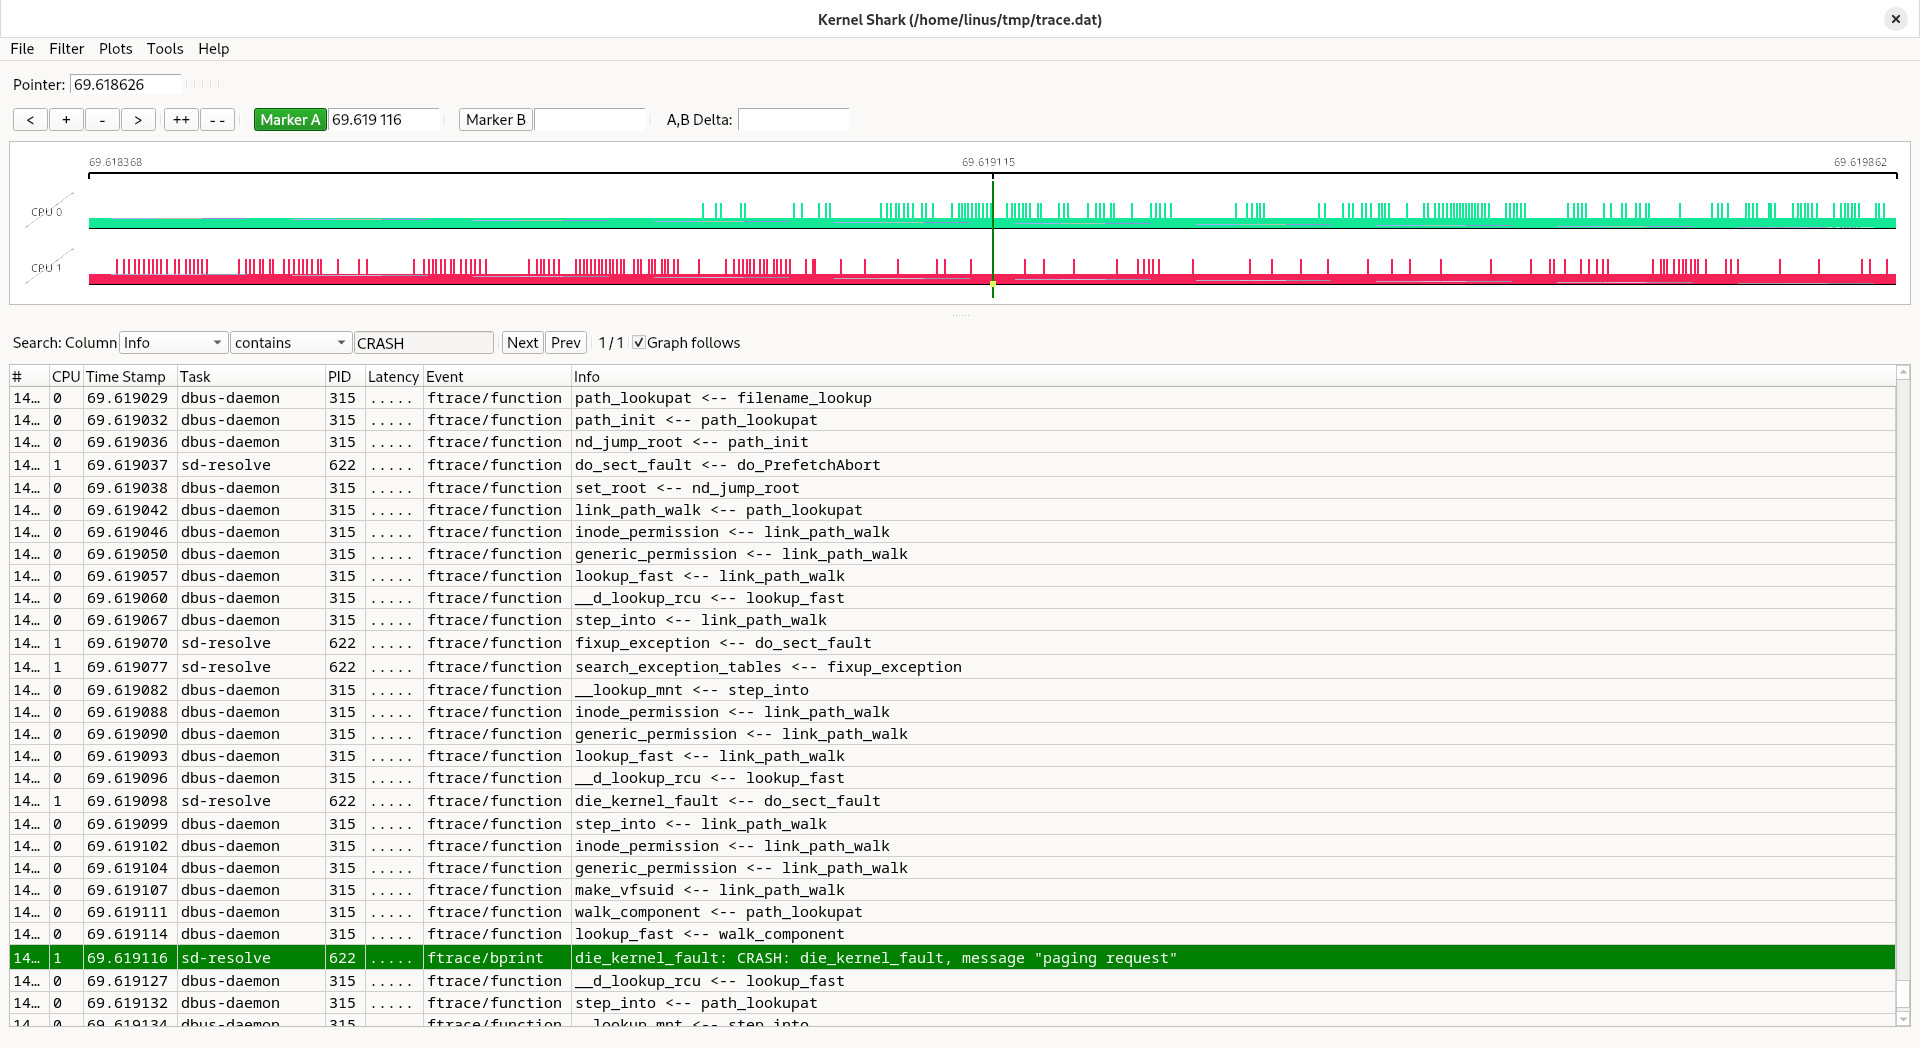This screenshot has height=1048, width=1920.
Task: Open the File menu
Action: 22,49
